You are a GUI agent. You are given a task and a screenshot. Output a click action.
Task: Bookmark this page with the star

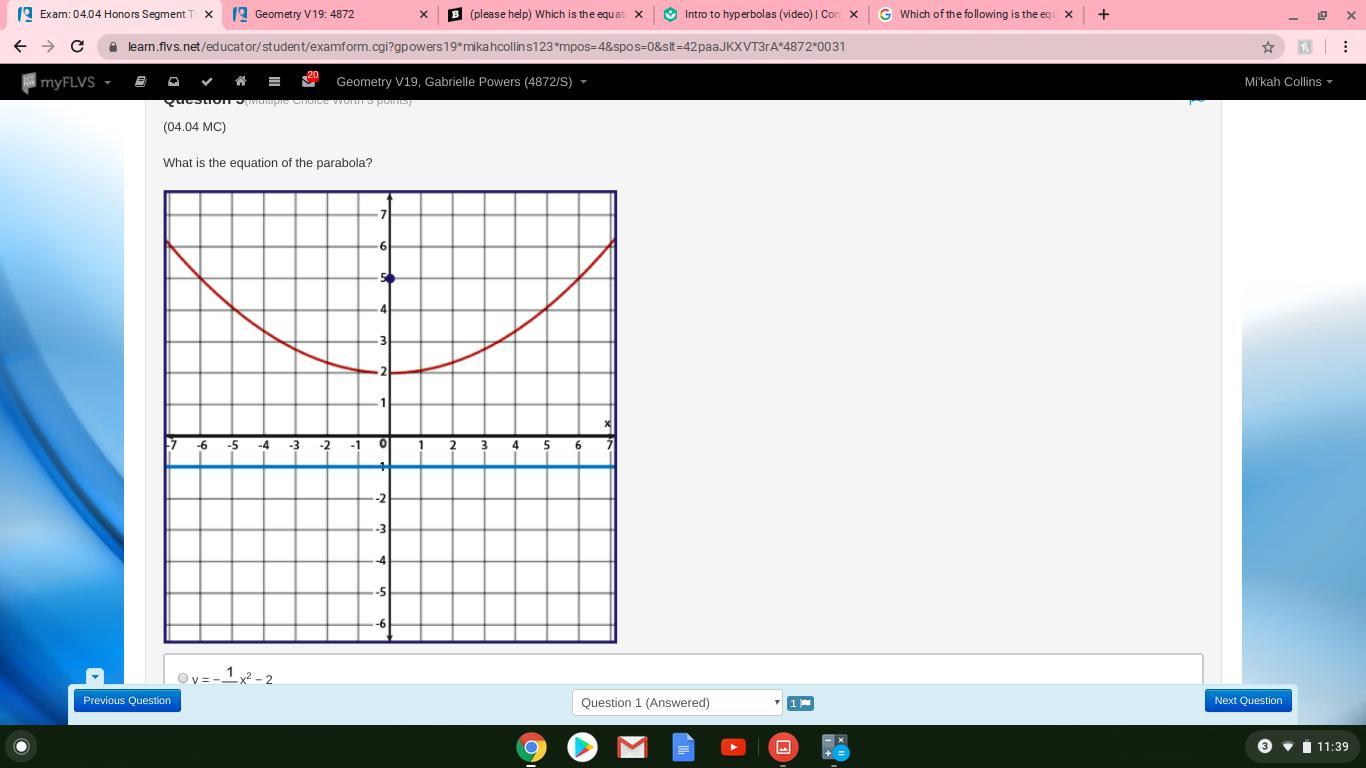click(1268, 47)
